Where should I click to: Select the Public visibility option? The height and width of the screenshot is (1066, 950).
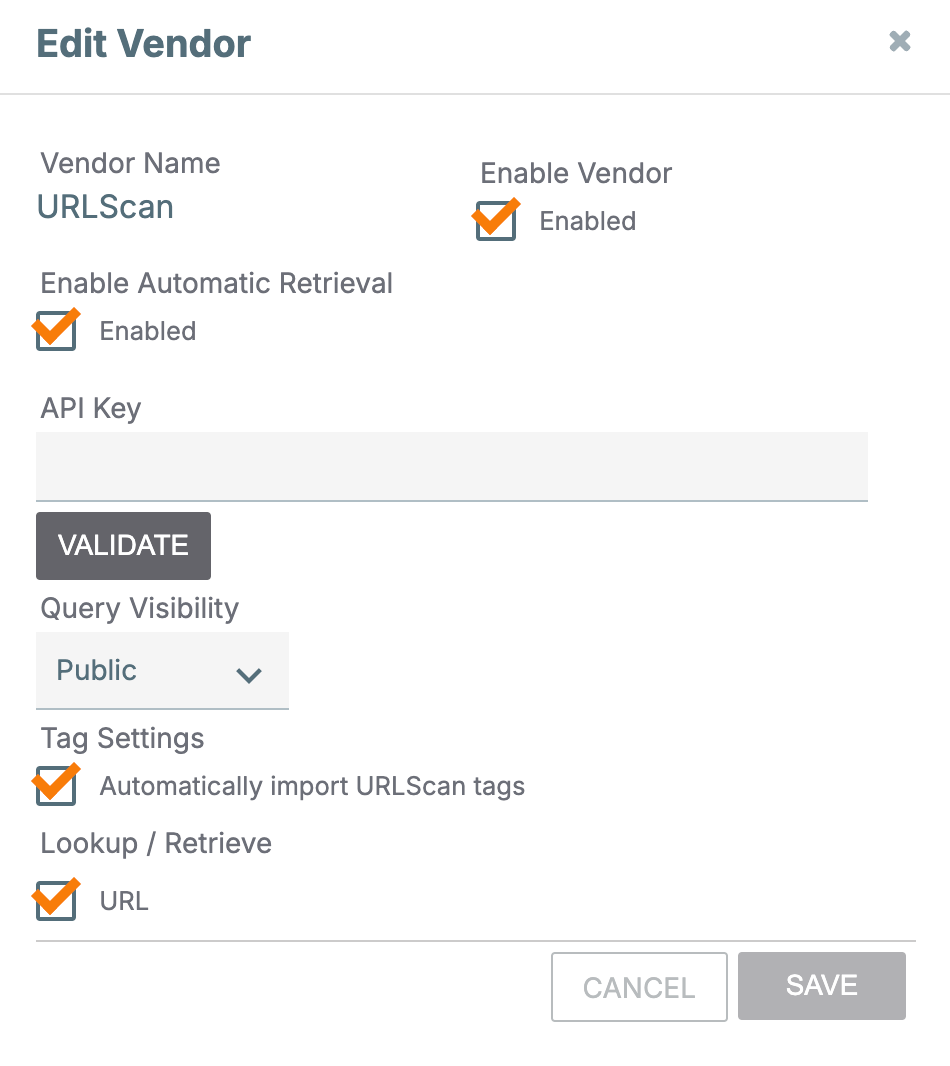click(x=96, y=670)
